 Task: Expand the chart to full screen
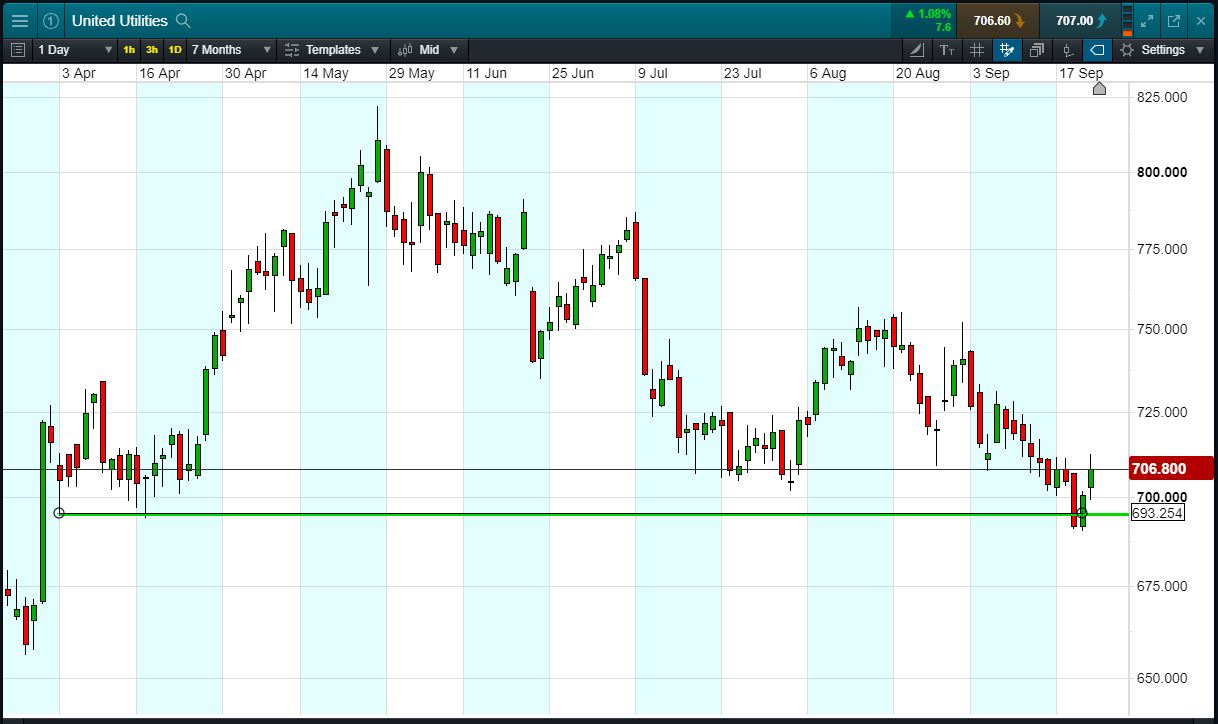tap(1147, 20)
